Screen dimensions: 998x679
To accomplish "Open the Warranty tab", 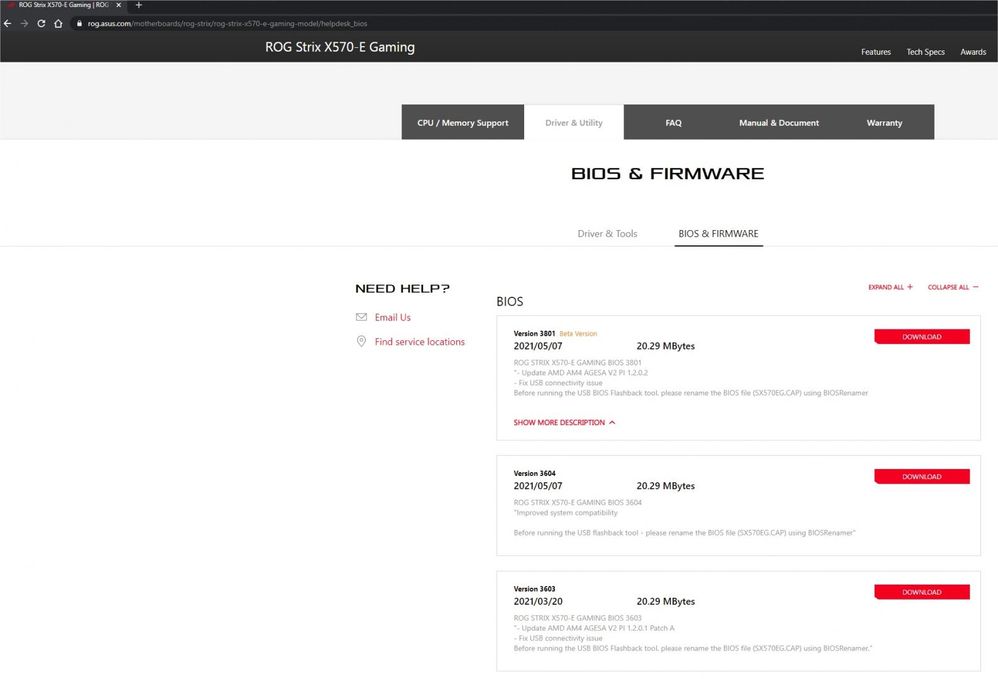I will pos(884,122).
